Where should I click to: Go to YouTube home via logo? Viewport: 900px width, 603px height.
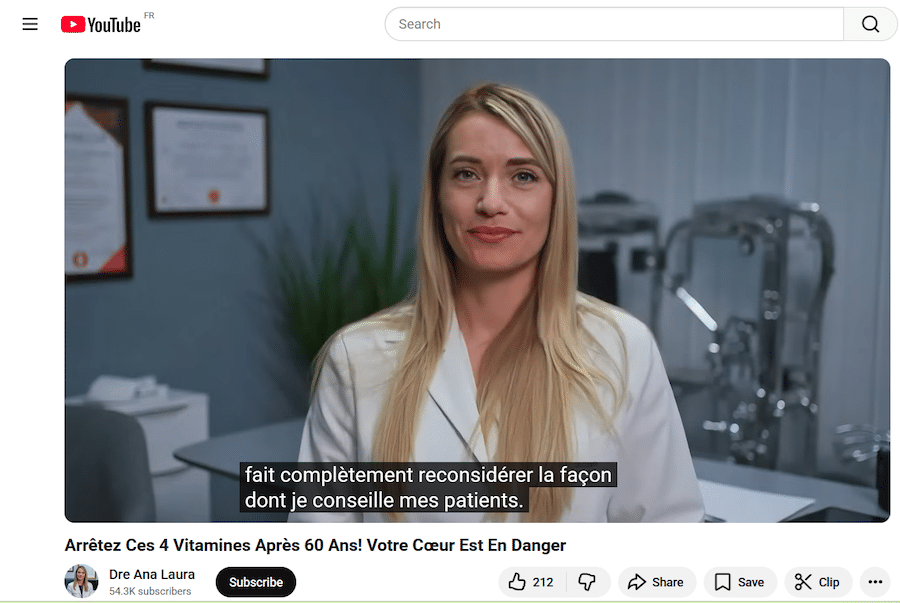coord(101,25)
